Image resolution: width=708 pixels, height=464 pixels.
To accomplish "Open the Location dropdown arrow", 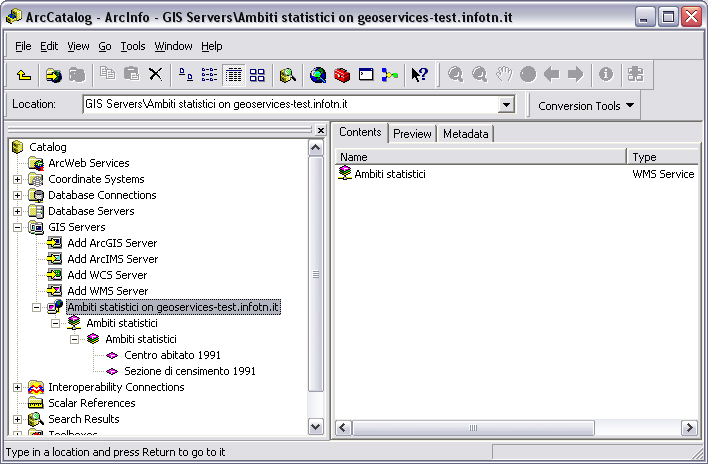I will pos(507,105).
